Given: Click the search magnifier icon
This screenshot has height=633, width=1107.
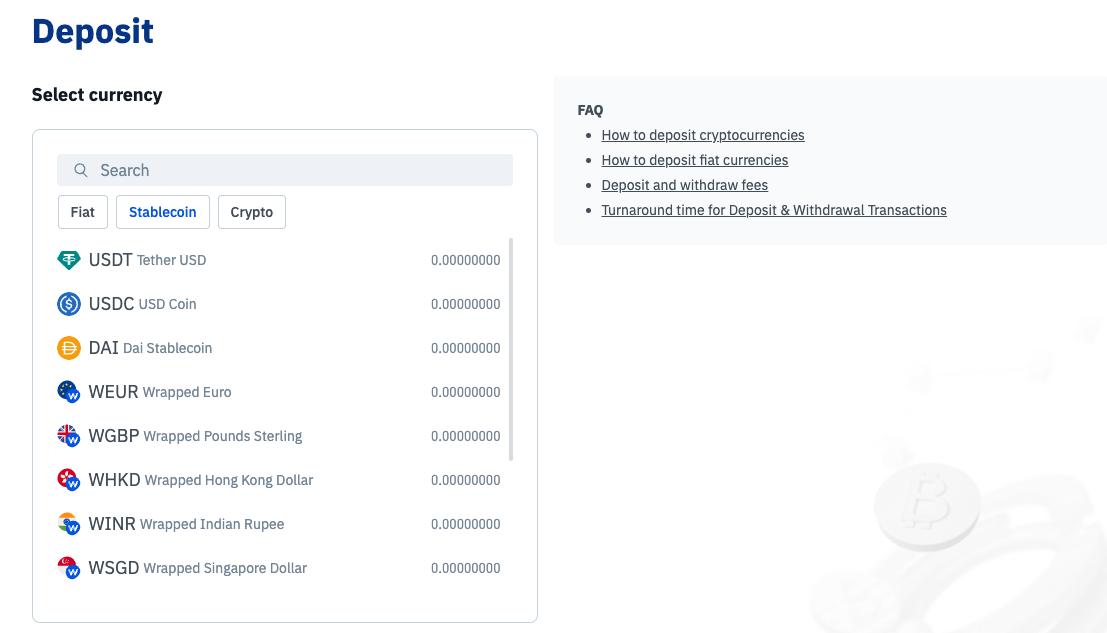Looking at the screenshot, I should [81, 171].
